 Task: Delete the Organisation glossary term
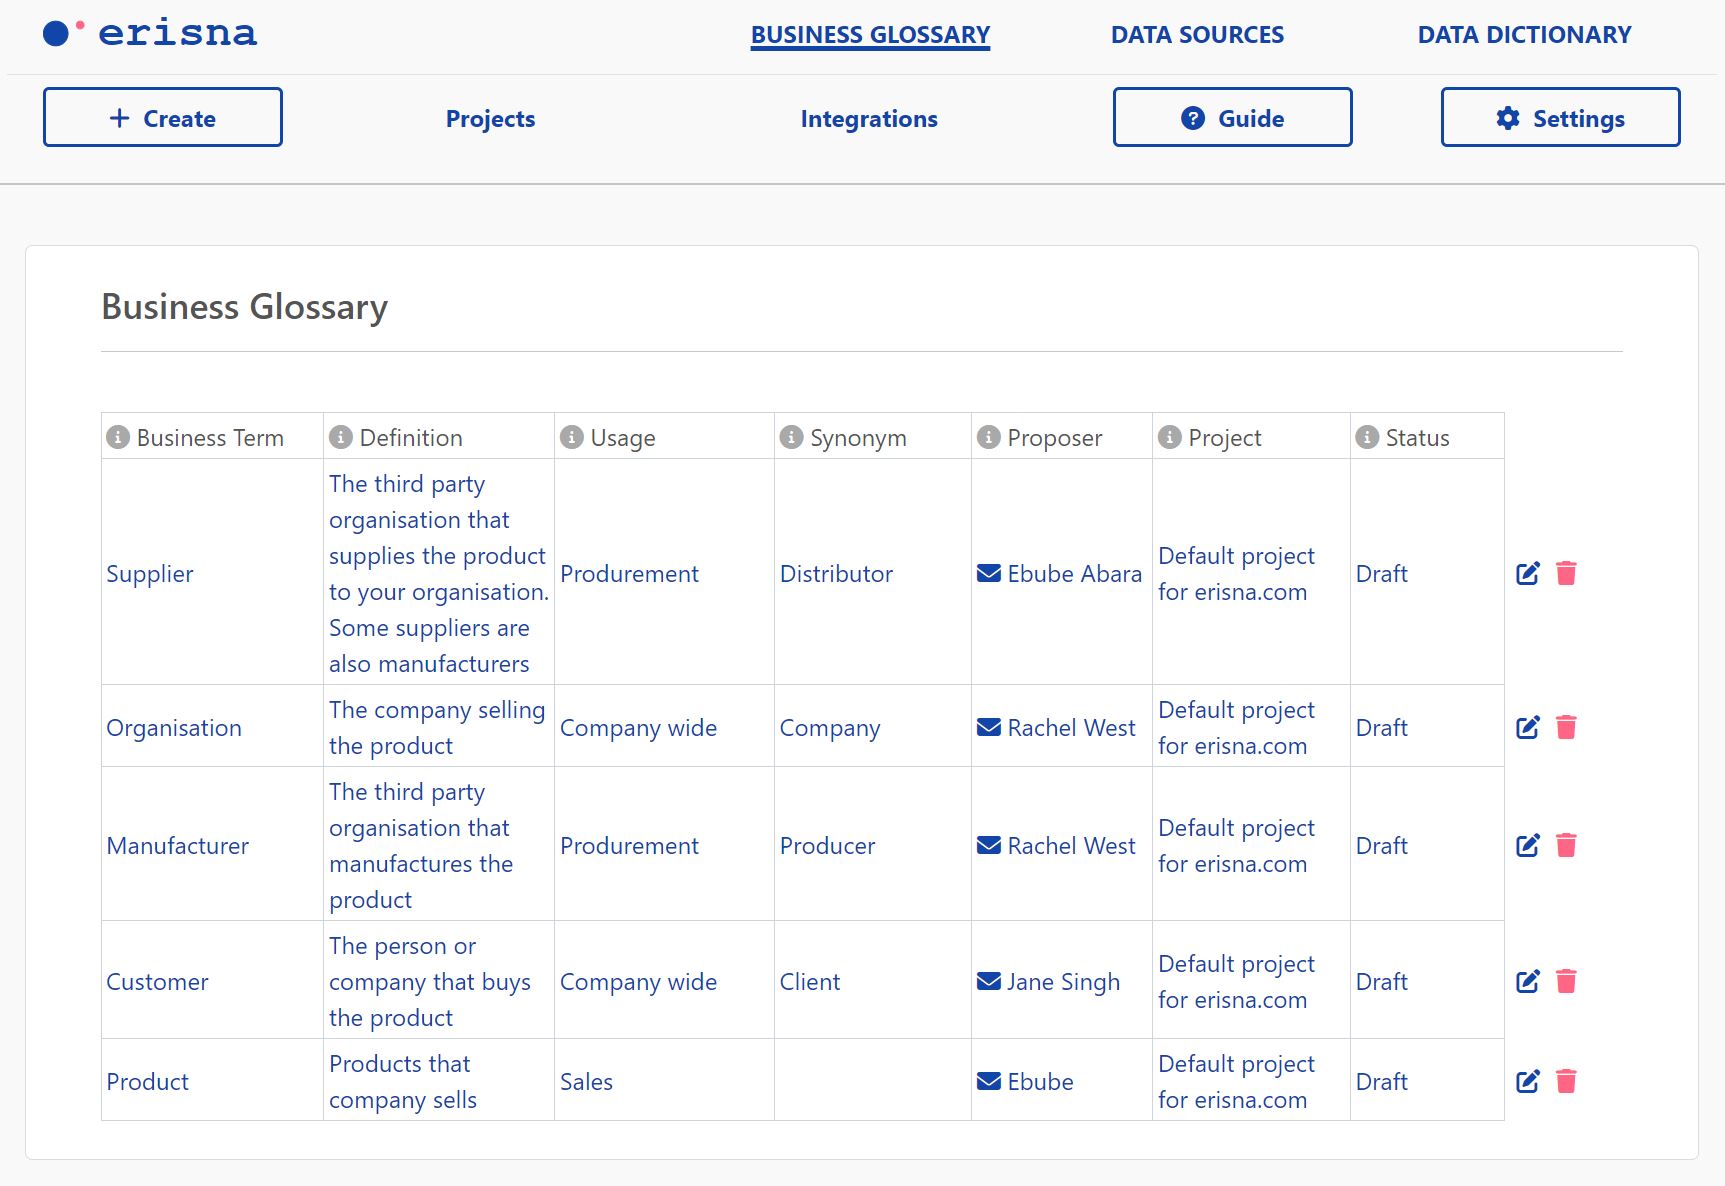[1566, 728]
